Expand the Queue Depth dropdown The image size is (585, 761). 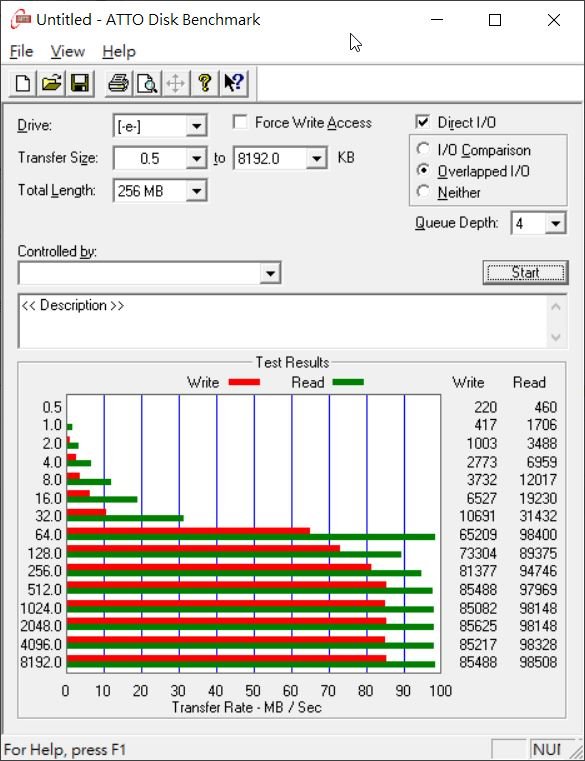(555, 223)
